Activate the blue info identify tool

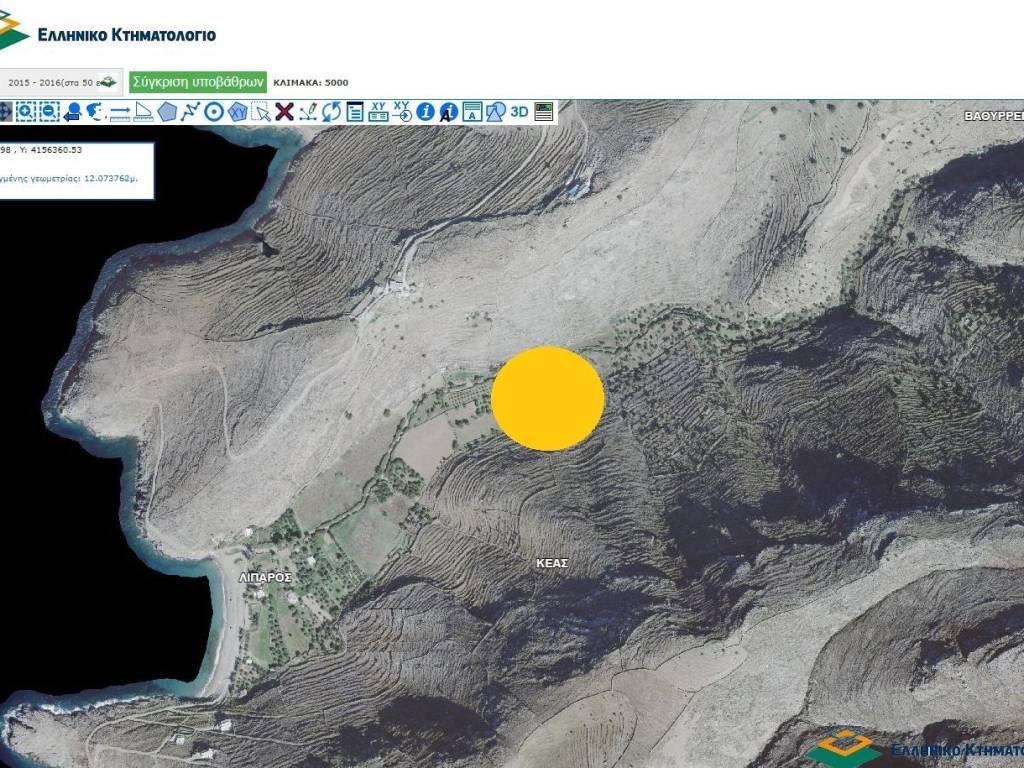pyautogui.click(x=425, y=112)
